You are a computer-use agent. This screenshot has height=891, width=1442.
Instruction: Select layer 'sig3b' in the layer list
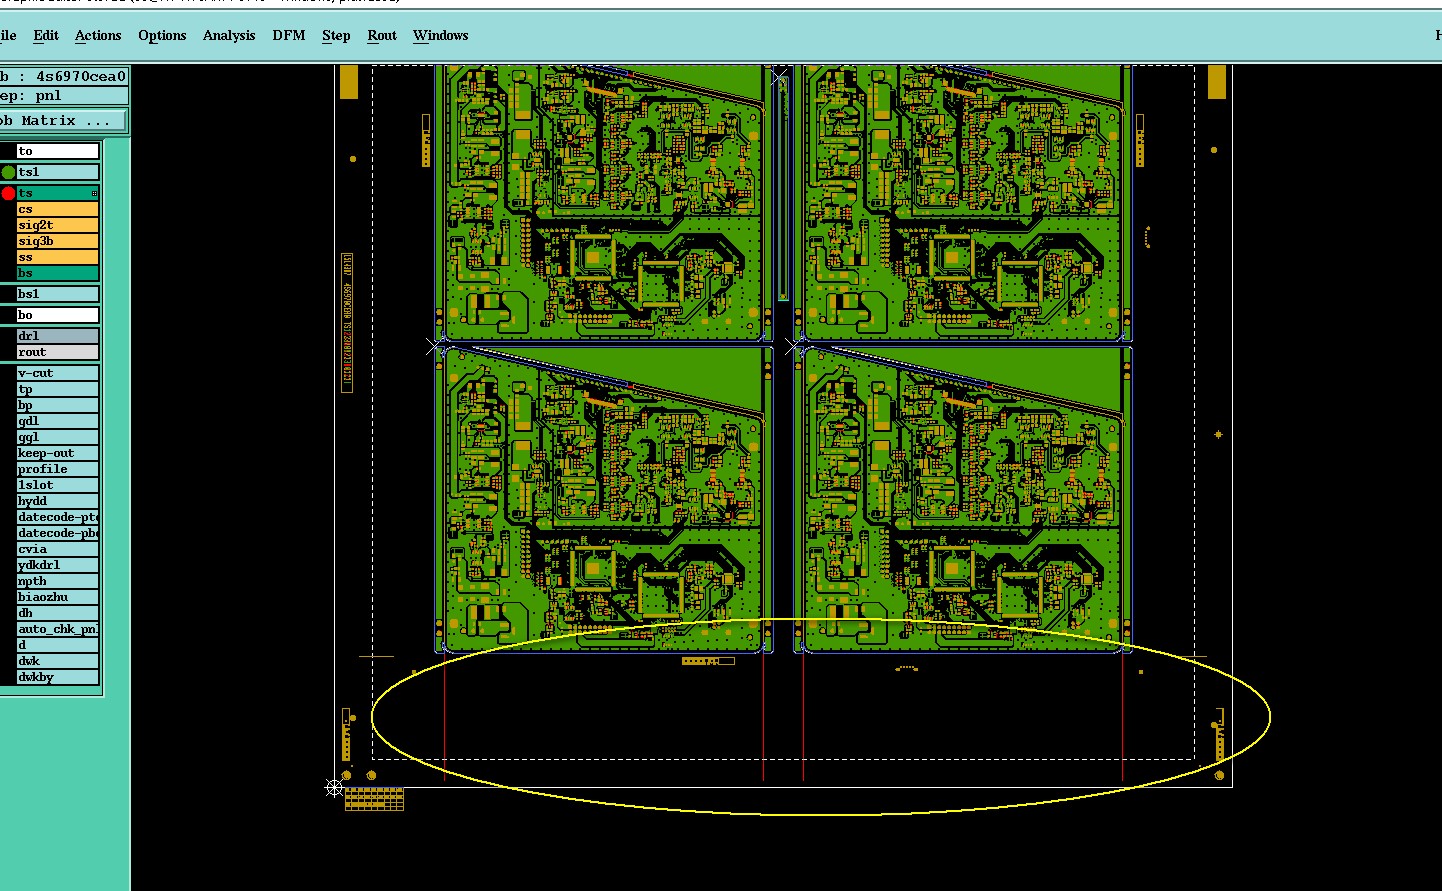[x=58, y=241]
